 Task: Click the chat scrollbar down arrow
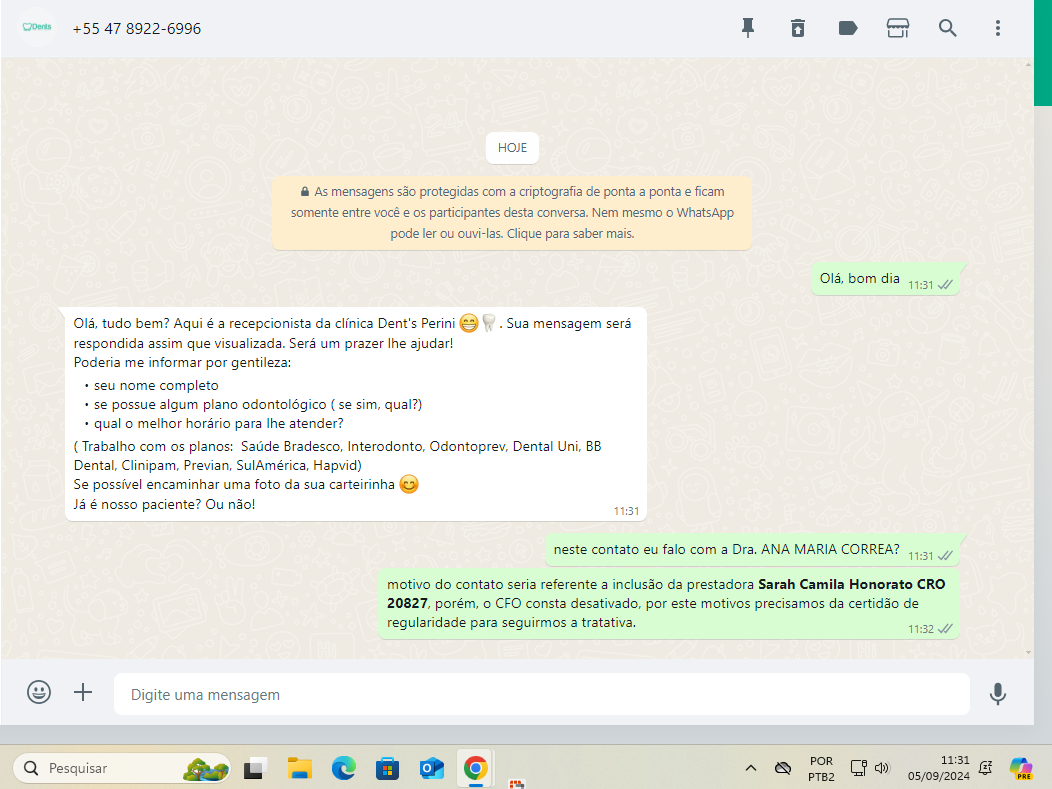coord(1029,652)
